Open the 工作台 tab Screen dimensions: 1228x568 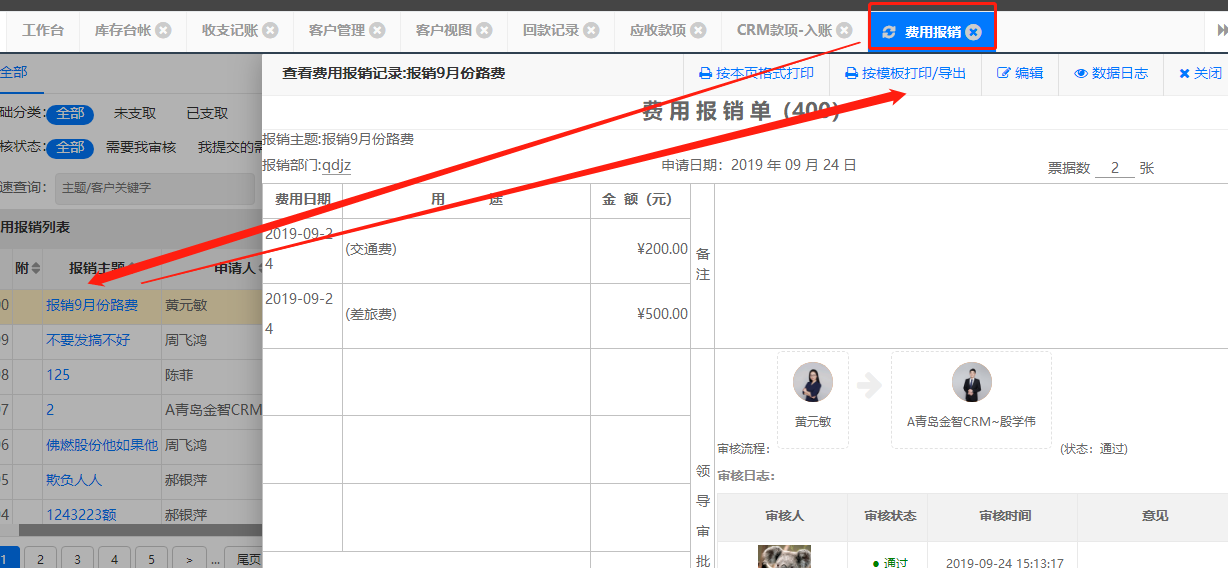click(43, 30)
